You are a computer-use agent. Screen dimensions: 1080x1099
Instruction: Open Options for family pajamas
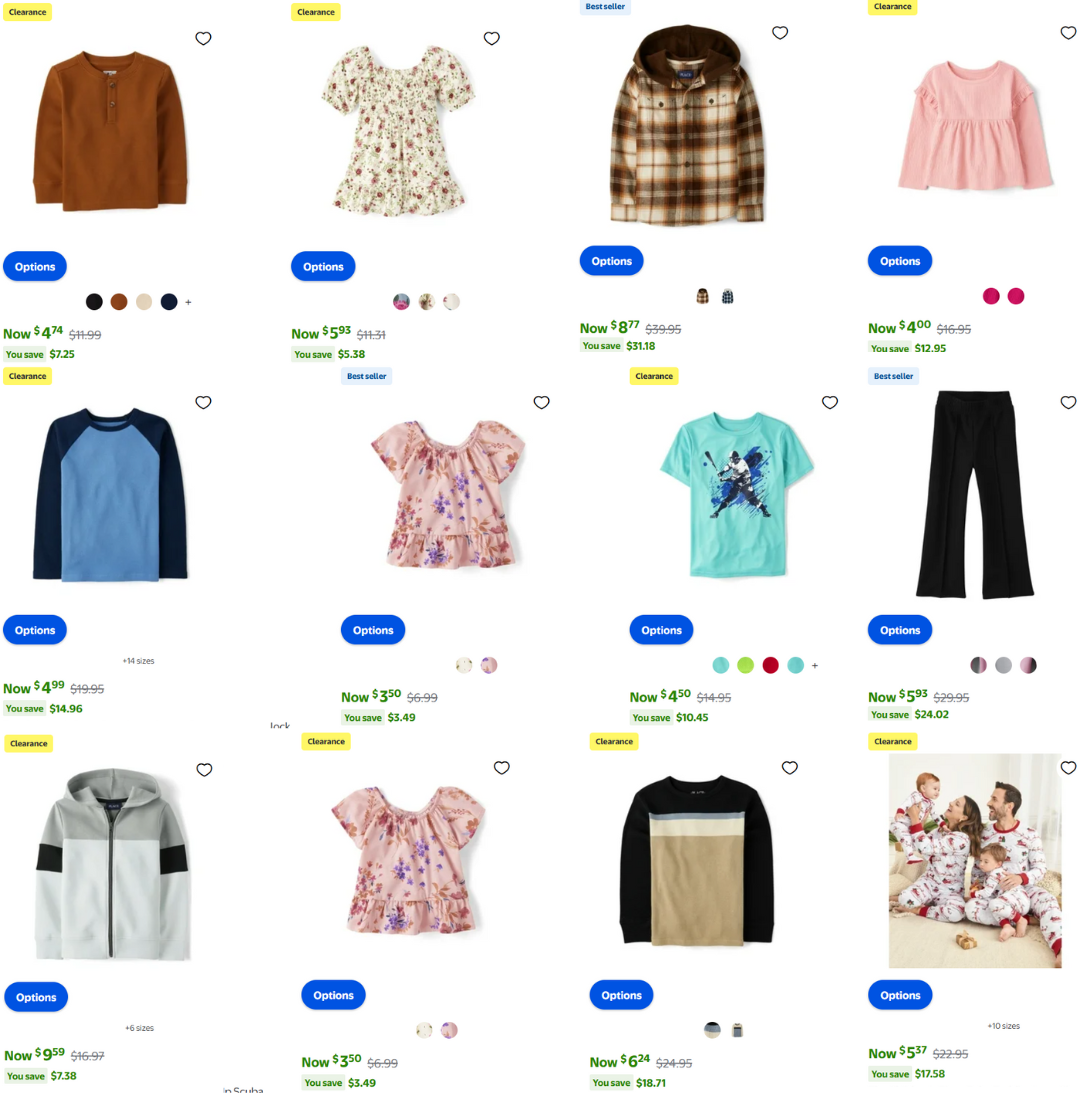(900, 995)
